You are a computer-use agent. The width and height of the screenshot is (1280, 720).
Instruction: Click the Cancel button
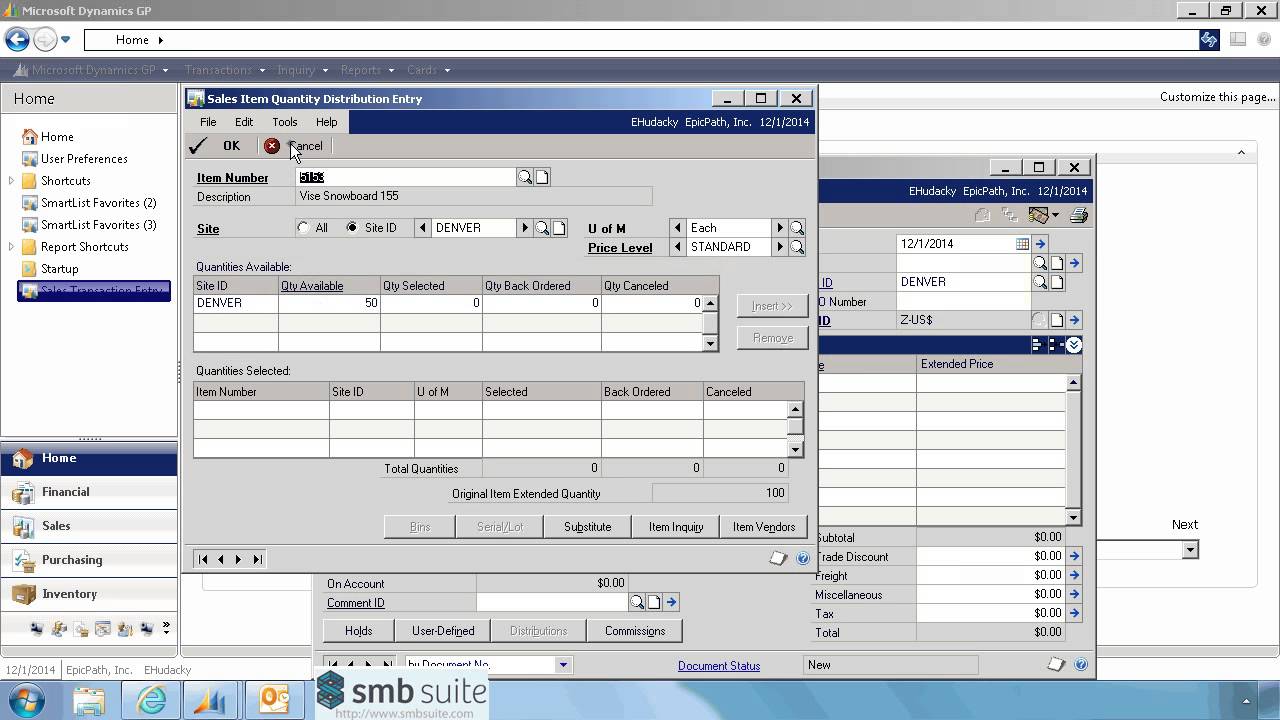(294, 146)
